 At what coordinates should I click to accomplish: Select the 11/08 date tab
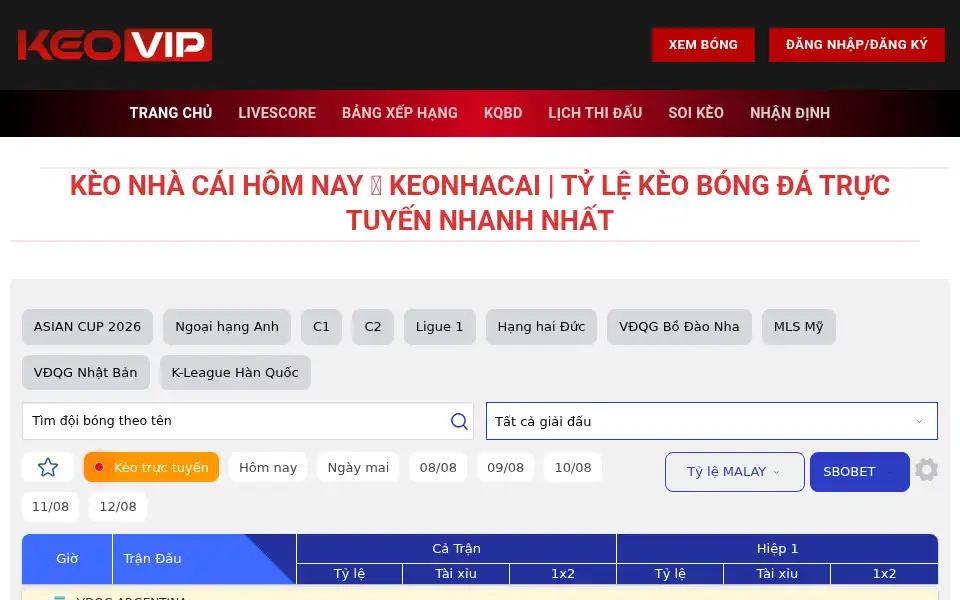click(51, 507)
